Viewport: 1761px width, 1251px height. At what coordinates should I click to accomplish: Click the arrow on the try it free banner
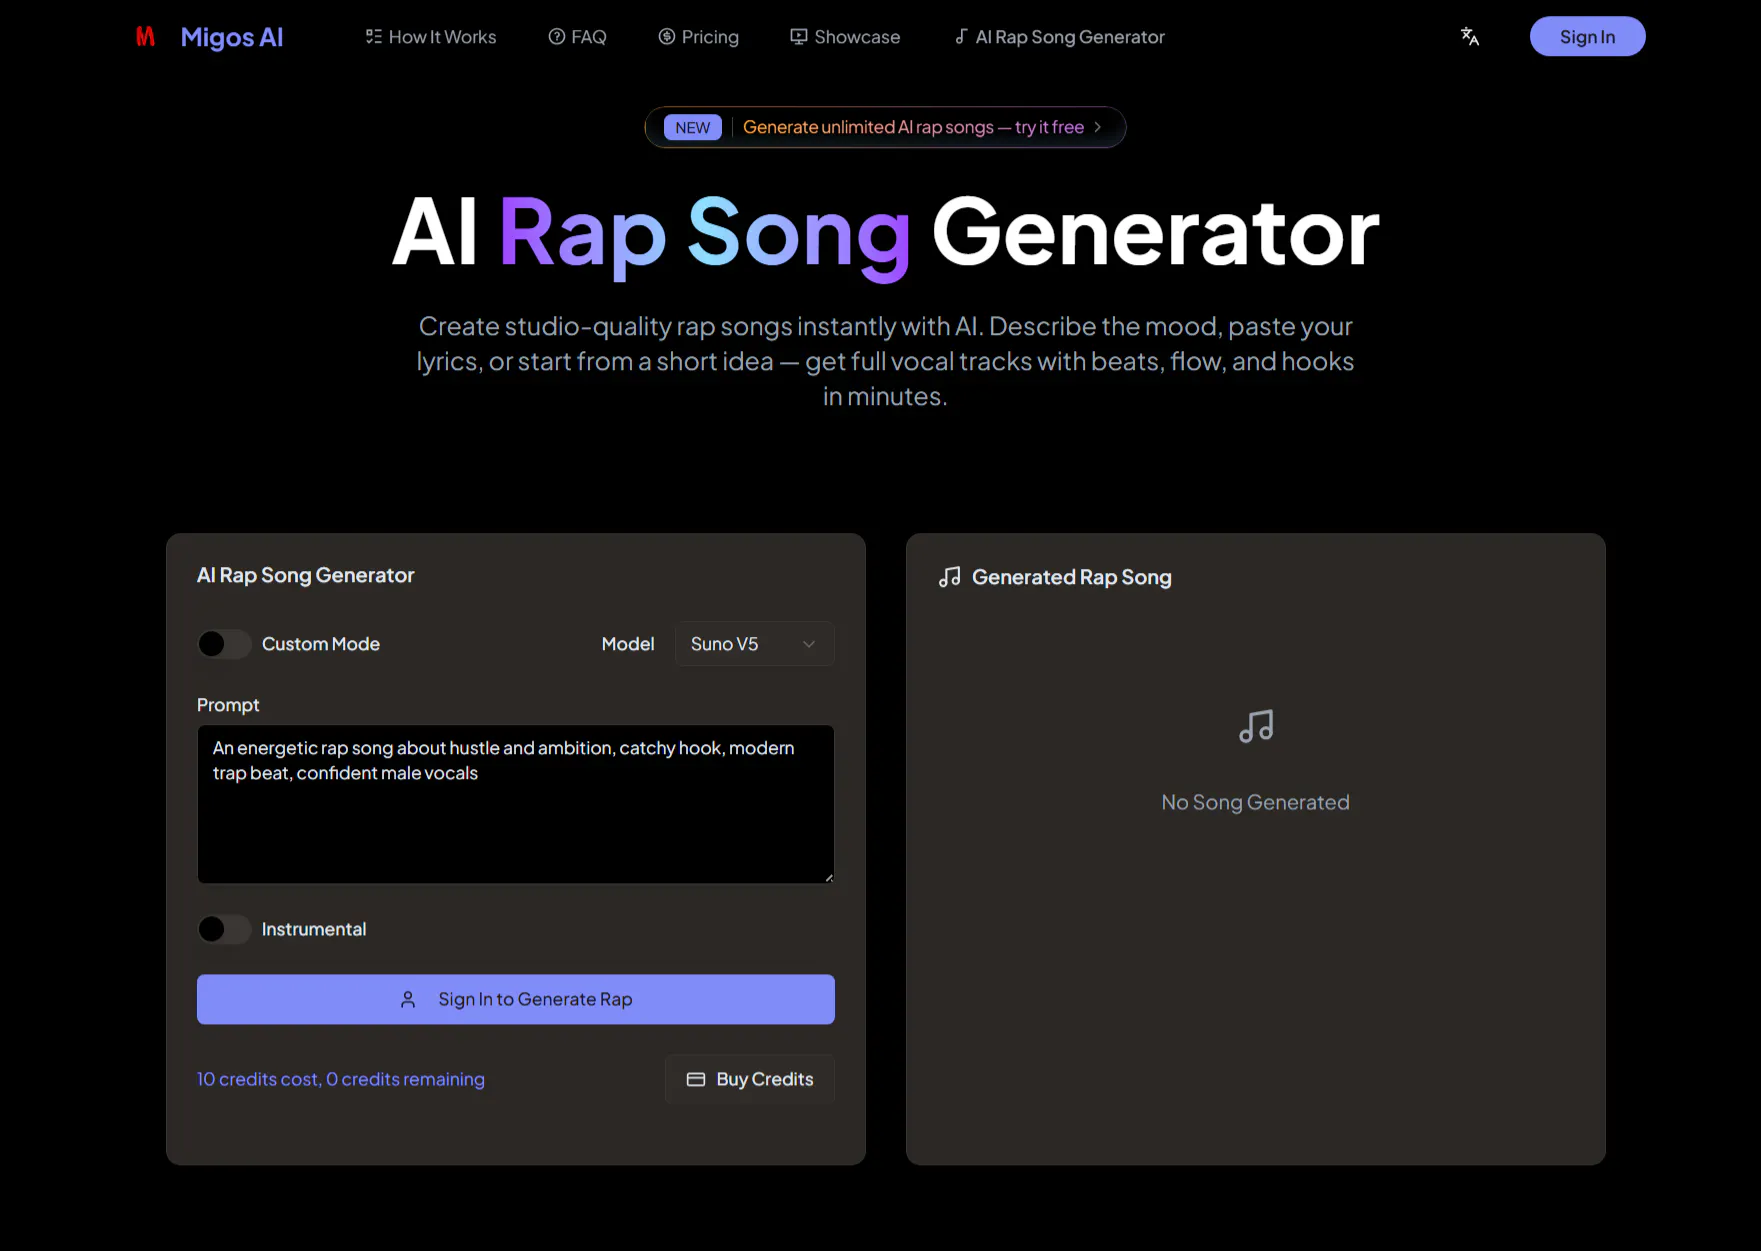click(x=1097, y=127)
